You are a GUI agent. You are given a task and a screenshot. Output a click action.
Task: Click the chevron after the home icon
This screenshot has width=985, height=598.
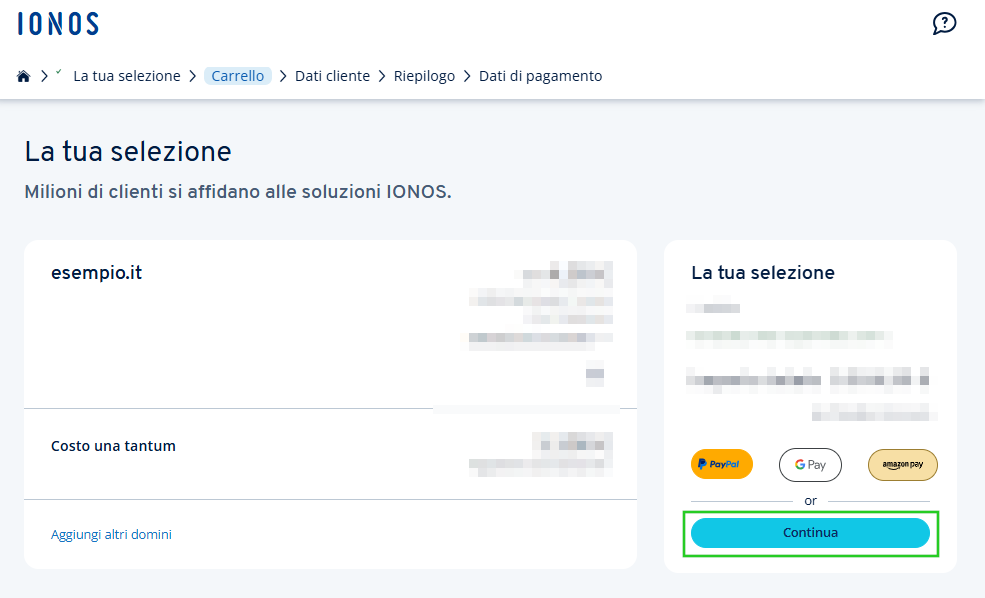tap(44, 76)
